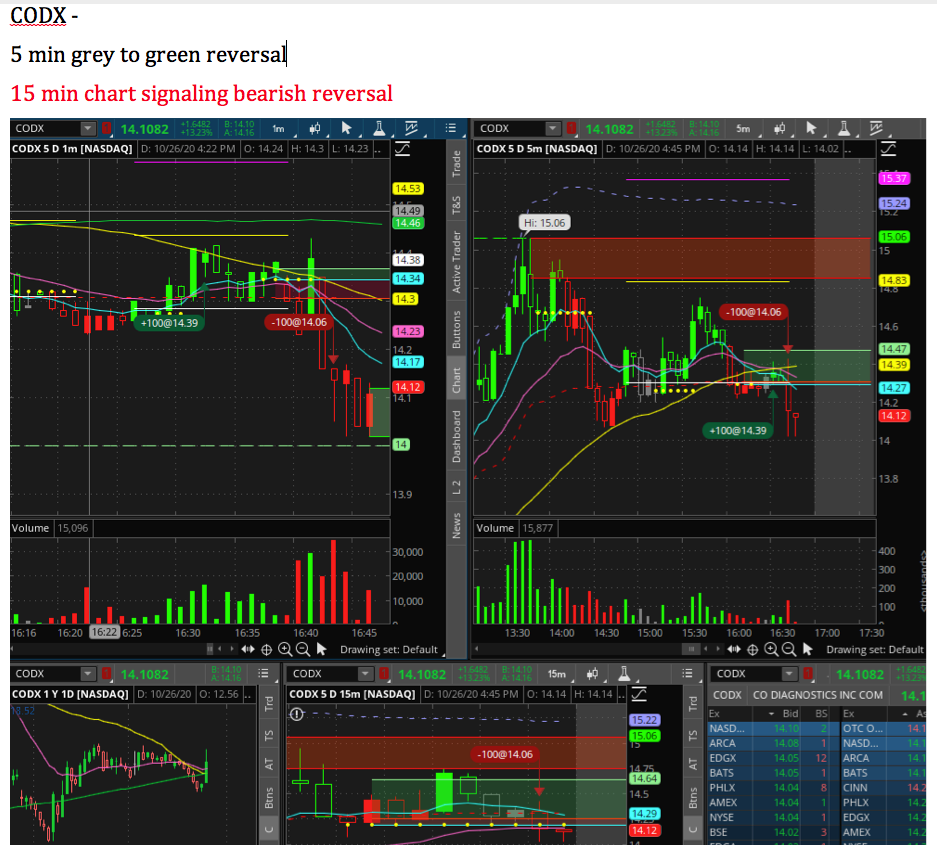Image resolution: width=937 pixels, height=845 pixels.
Task: Click zoom in magnifier under 1m chart
Action: pyautogui.click(x=285, y=650)
